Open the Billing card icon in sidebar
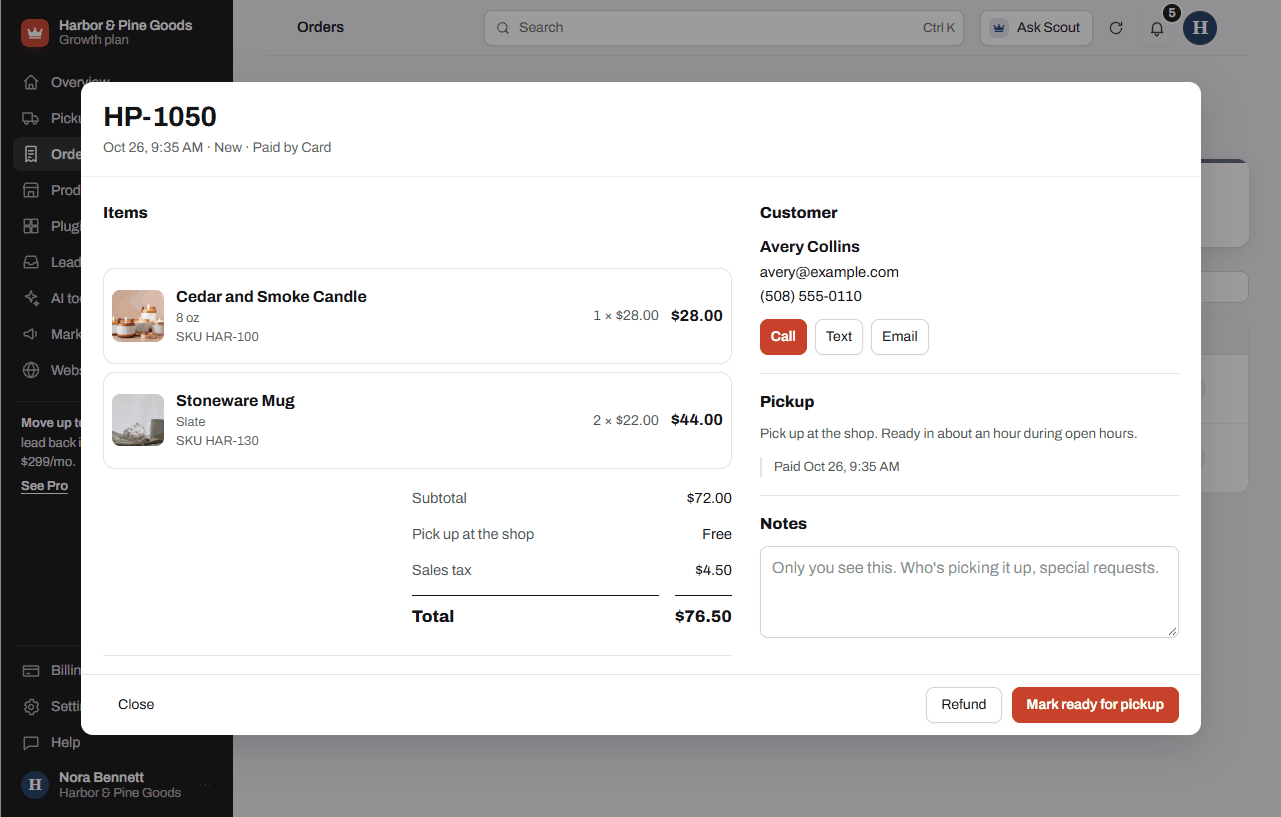The image size is (1281, 817). click(x=31, y=670)
